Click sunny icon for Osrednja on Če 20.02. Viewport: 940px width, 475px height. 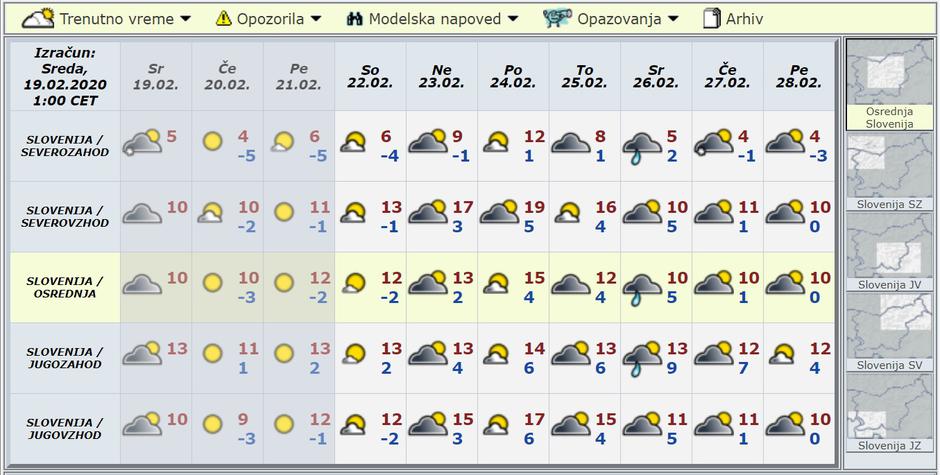tap(212, 283)
